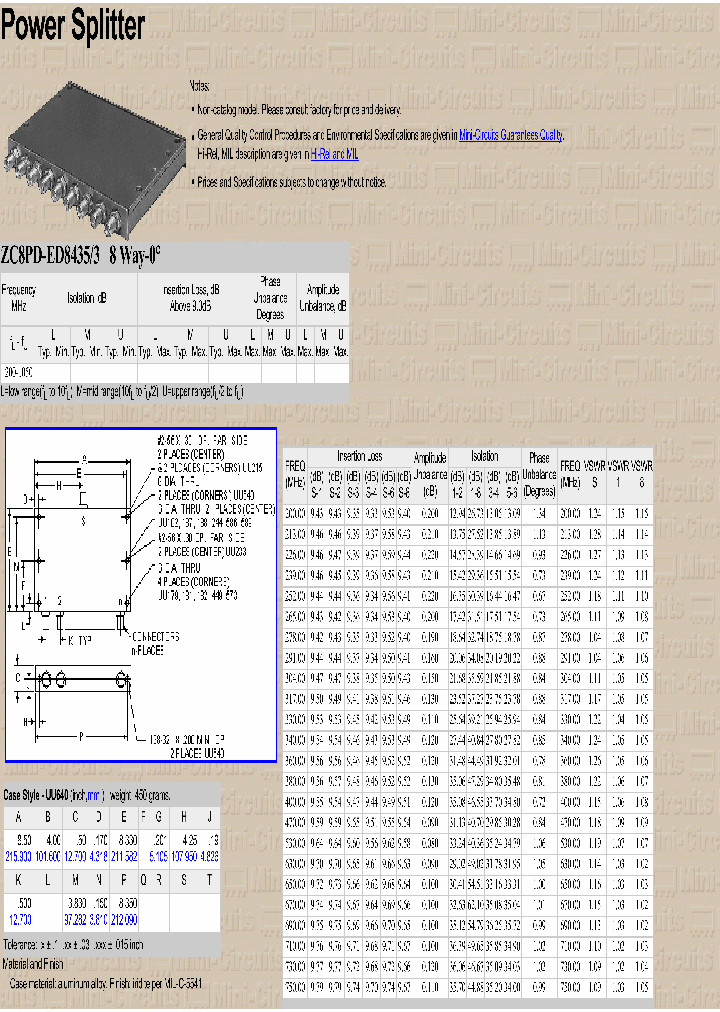Click the L/M/U range legend footnote

122,392
